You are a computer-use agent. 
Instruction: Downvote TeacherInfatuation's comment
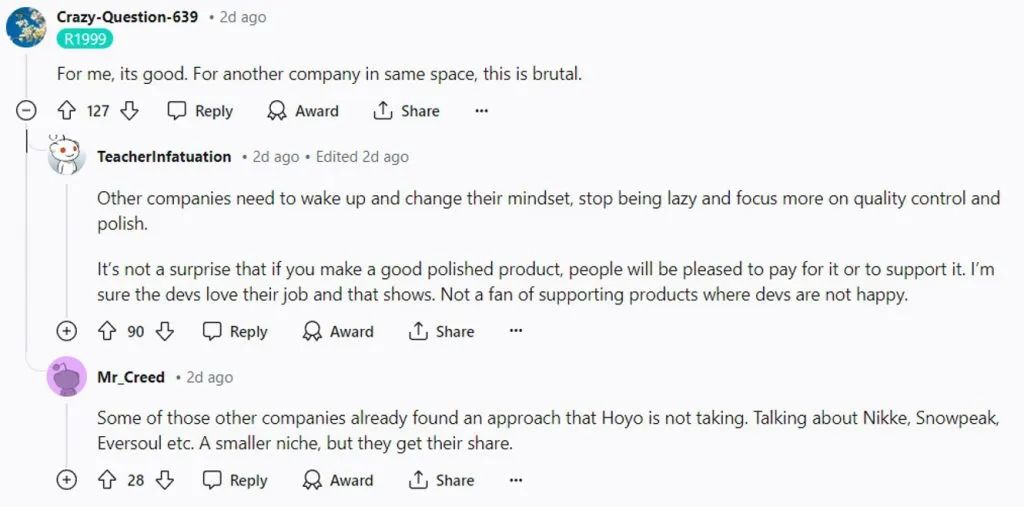point(165,332)
